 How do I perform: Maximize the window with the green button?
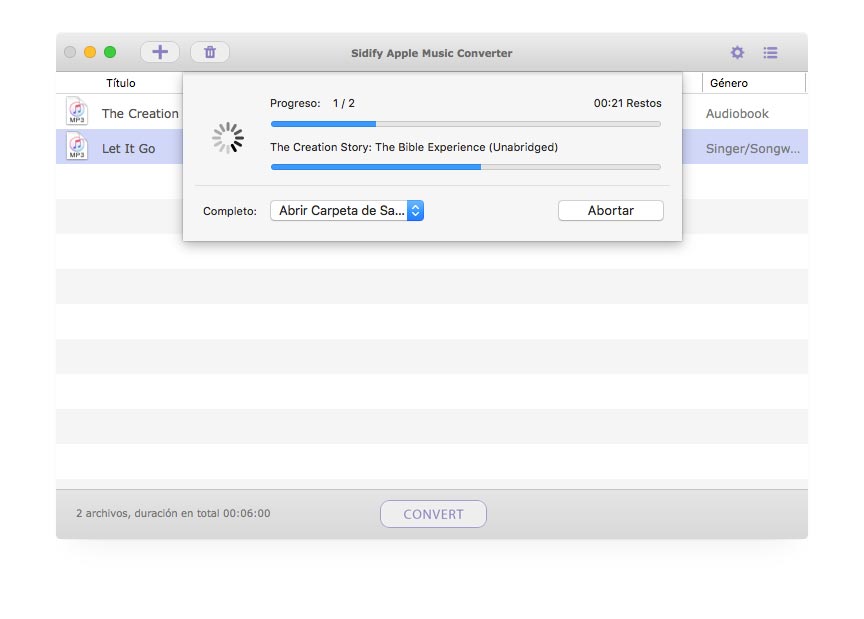pyautogui.click(x=110, y=52)
